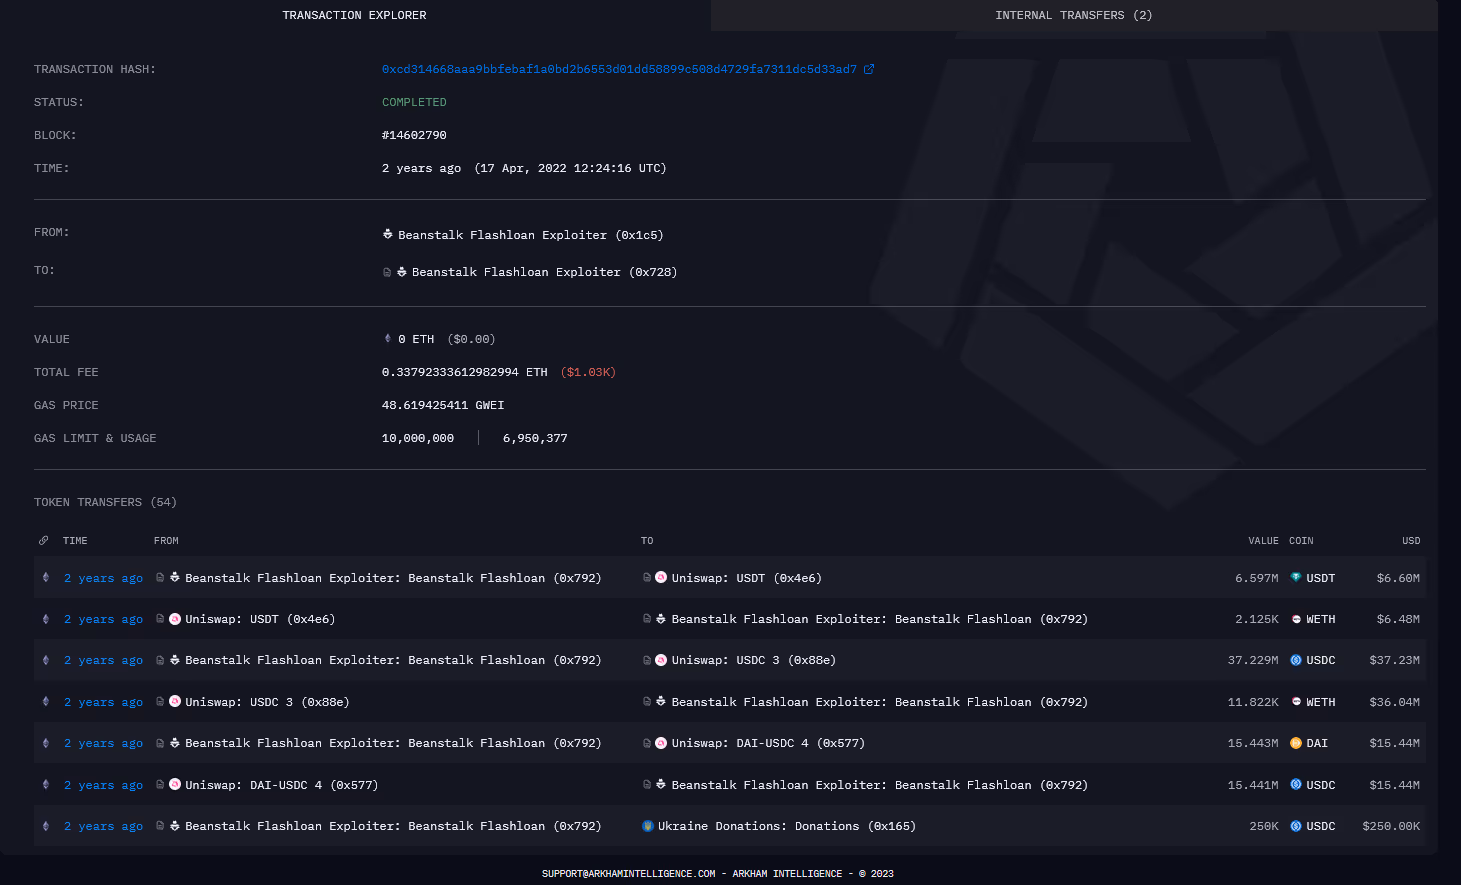Click '2 years ago' in the first transfer row
The image size is (1461, 885).
[103, 578]
